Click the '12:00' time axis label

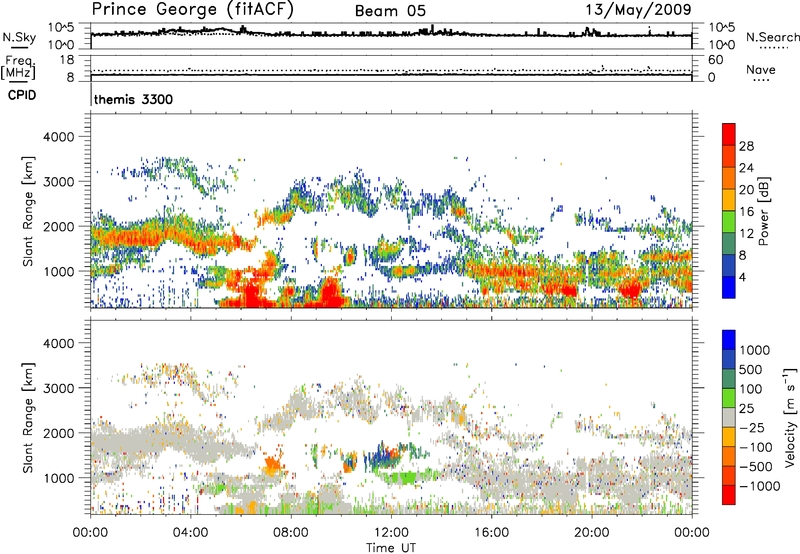pos(391,533)
